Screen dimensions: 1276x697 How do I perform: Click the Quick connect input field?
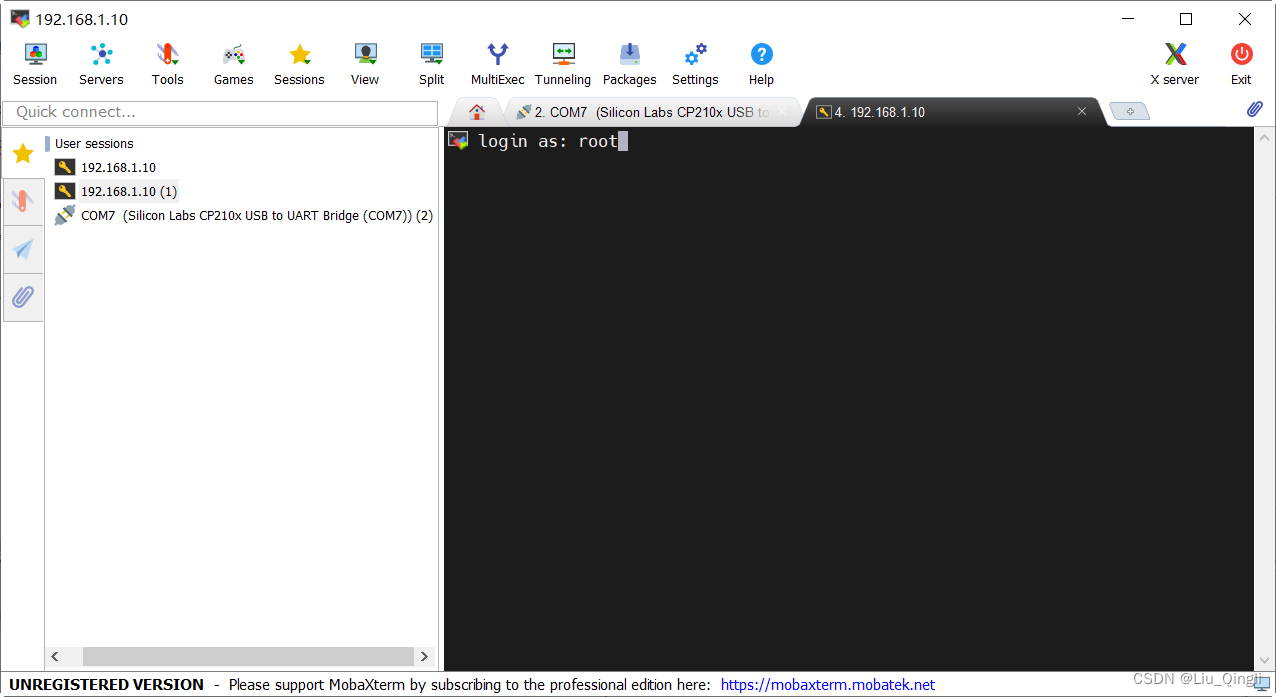click(x=220, y=112)
